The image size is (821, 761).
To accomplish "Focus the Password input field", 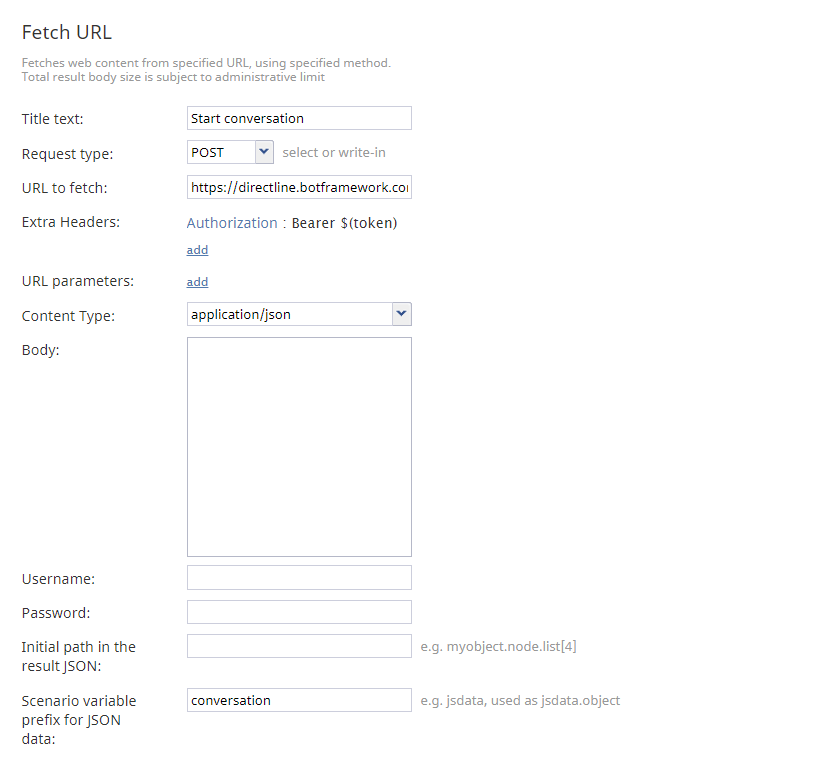I will (x=298, y=612).
